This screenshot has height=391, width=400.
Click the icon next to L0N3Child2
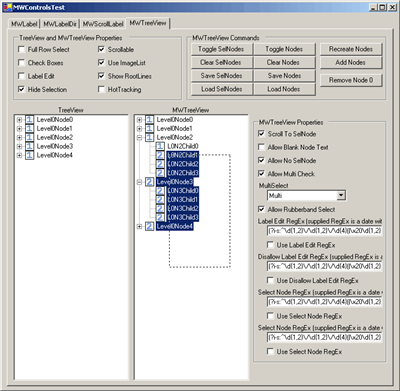[160, 208]
